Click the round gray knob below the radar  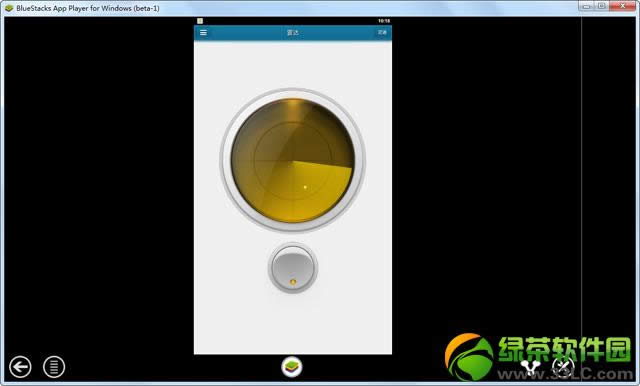click(293, 268)
